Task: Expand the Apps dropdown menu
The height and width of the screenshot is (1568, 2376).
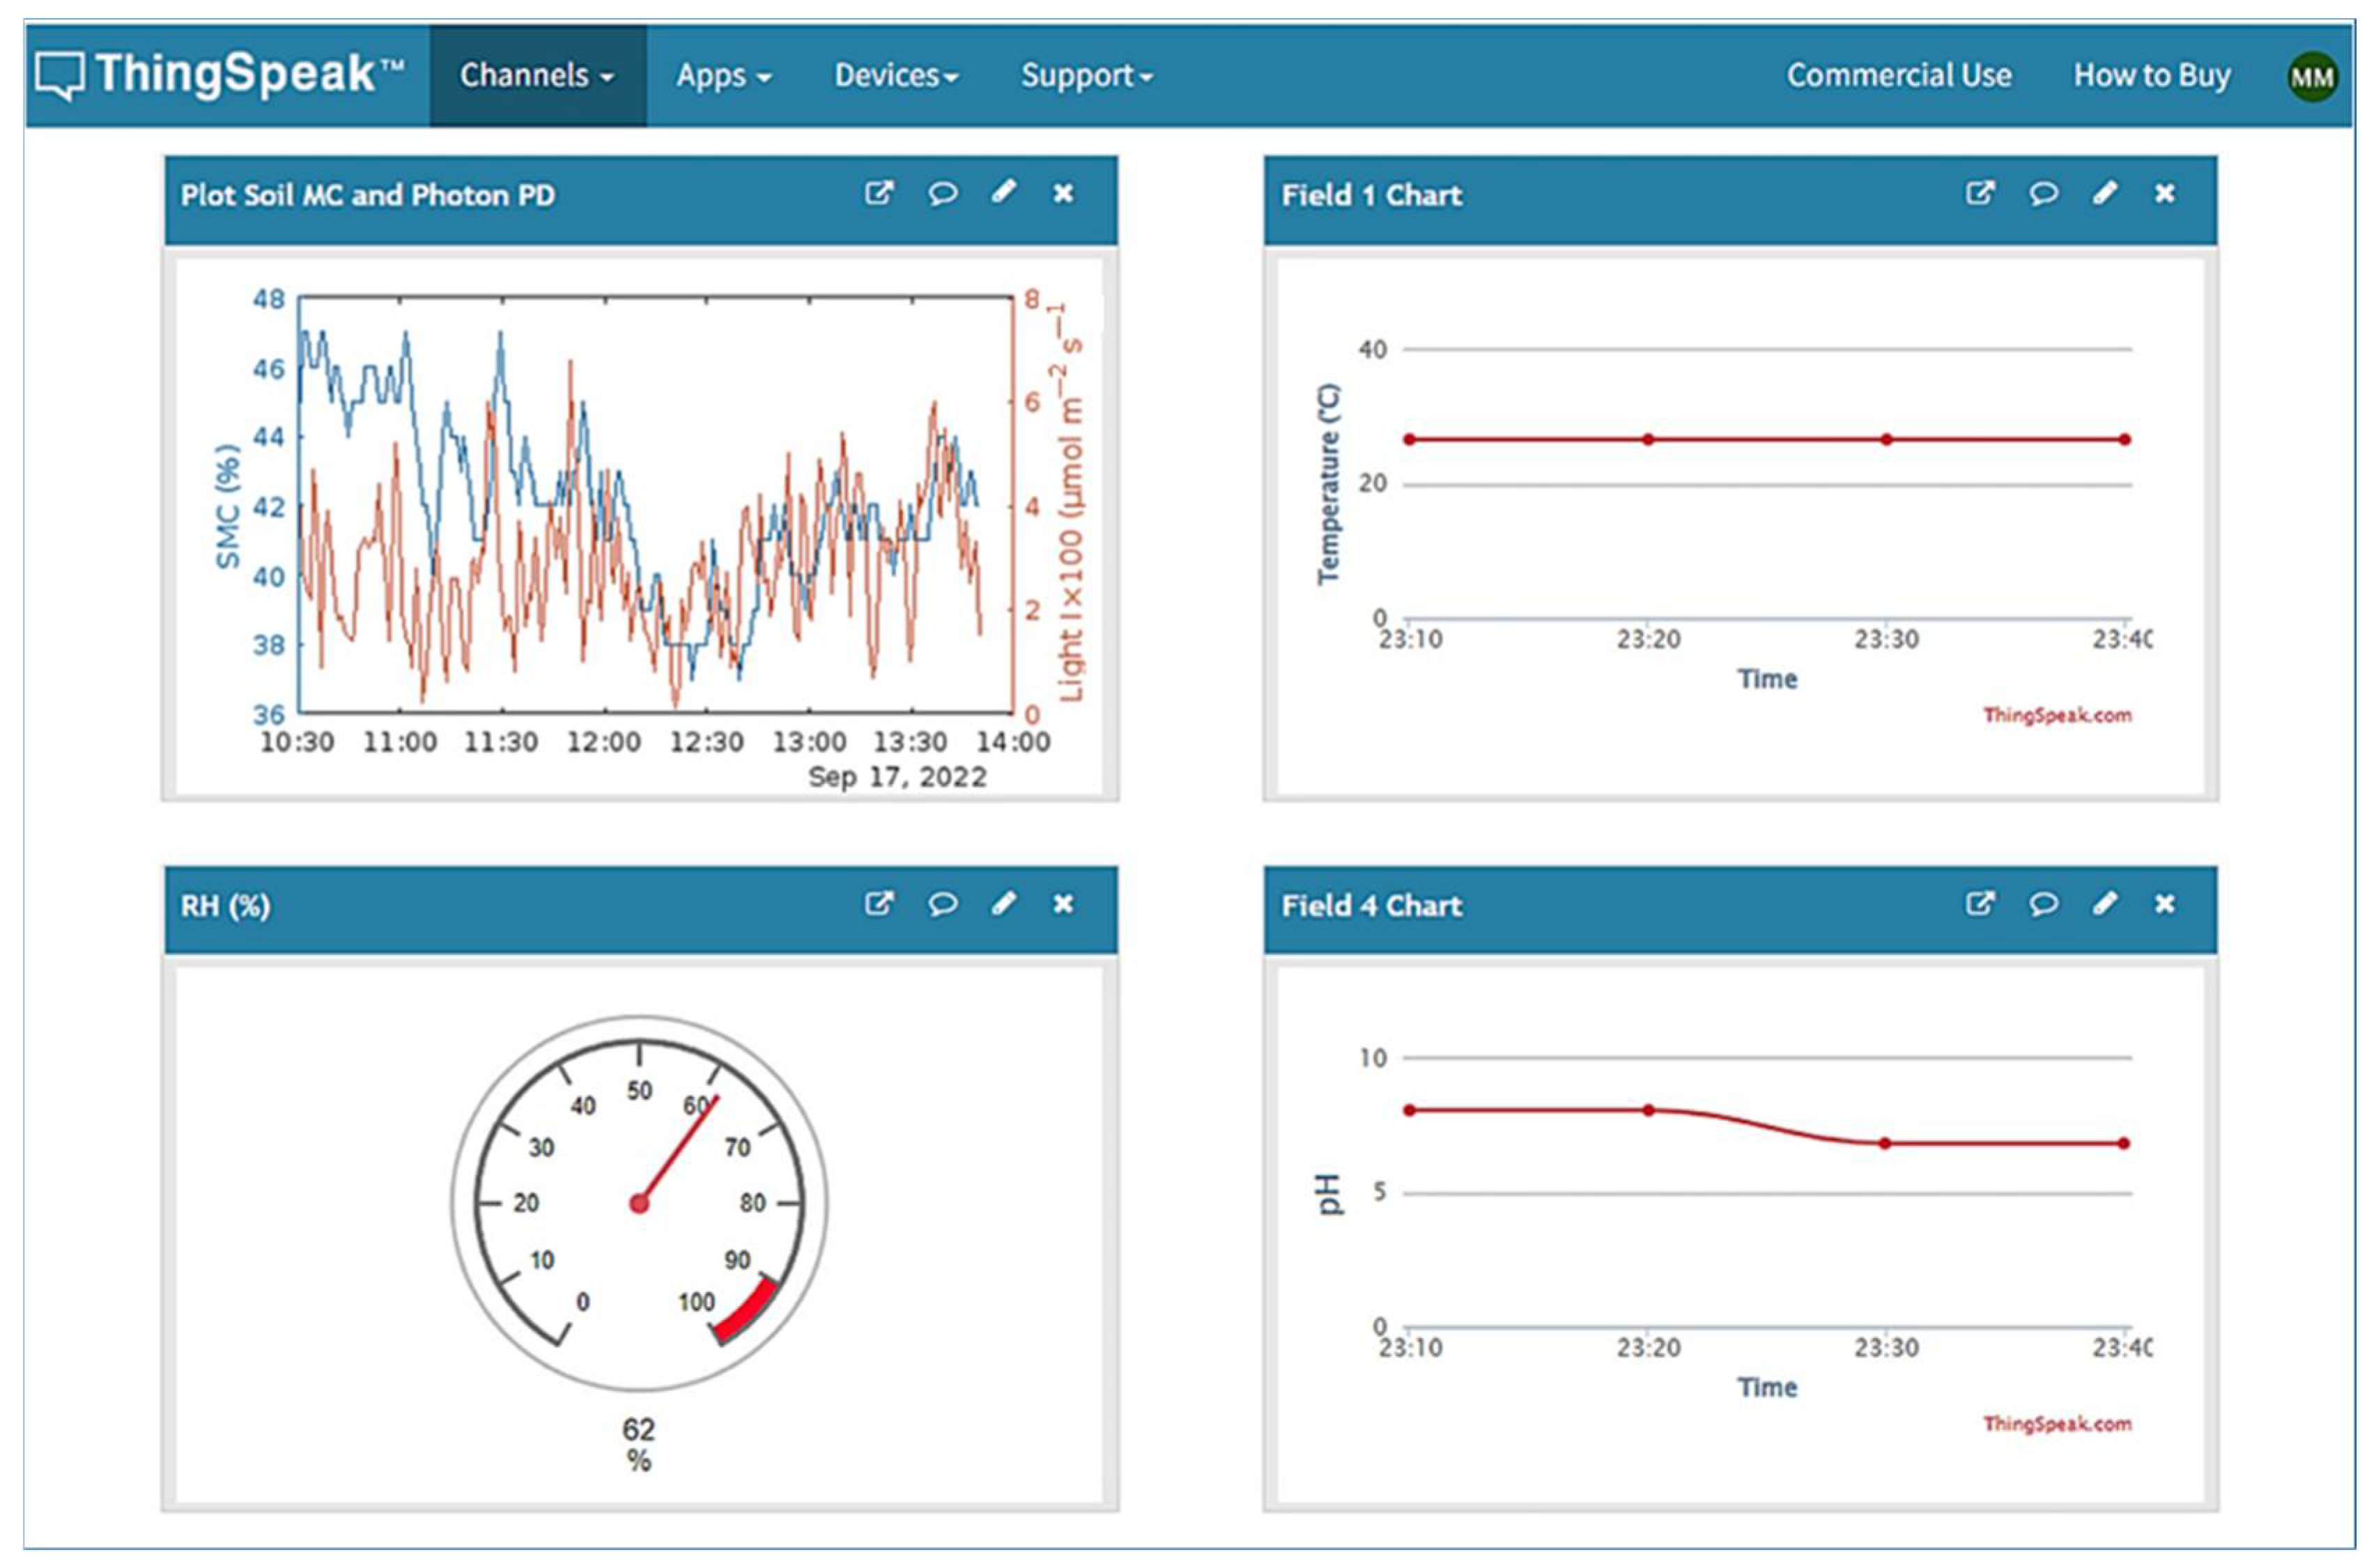Action: pos(723,76)
